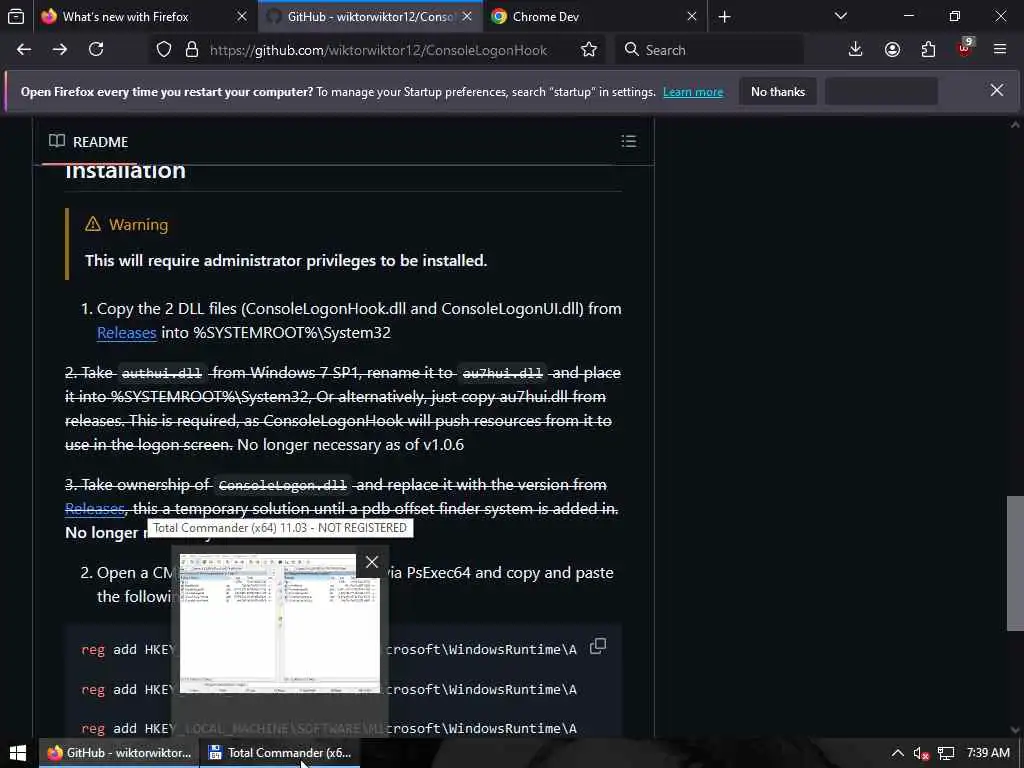Close the Total Commander preview thumbnail
Image resolution: width=1024 pixels, height=768 pixels.
(x=372, y=562)
